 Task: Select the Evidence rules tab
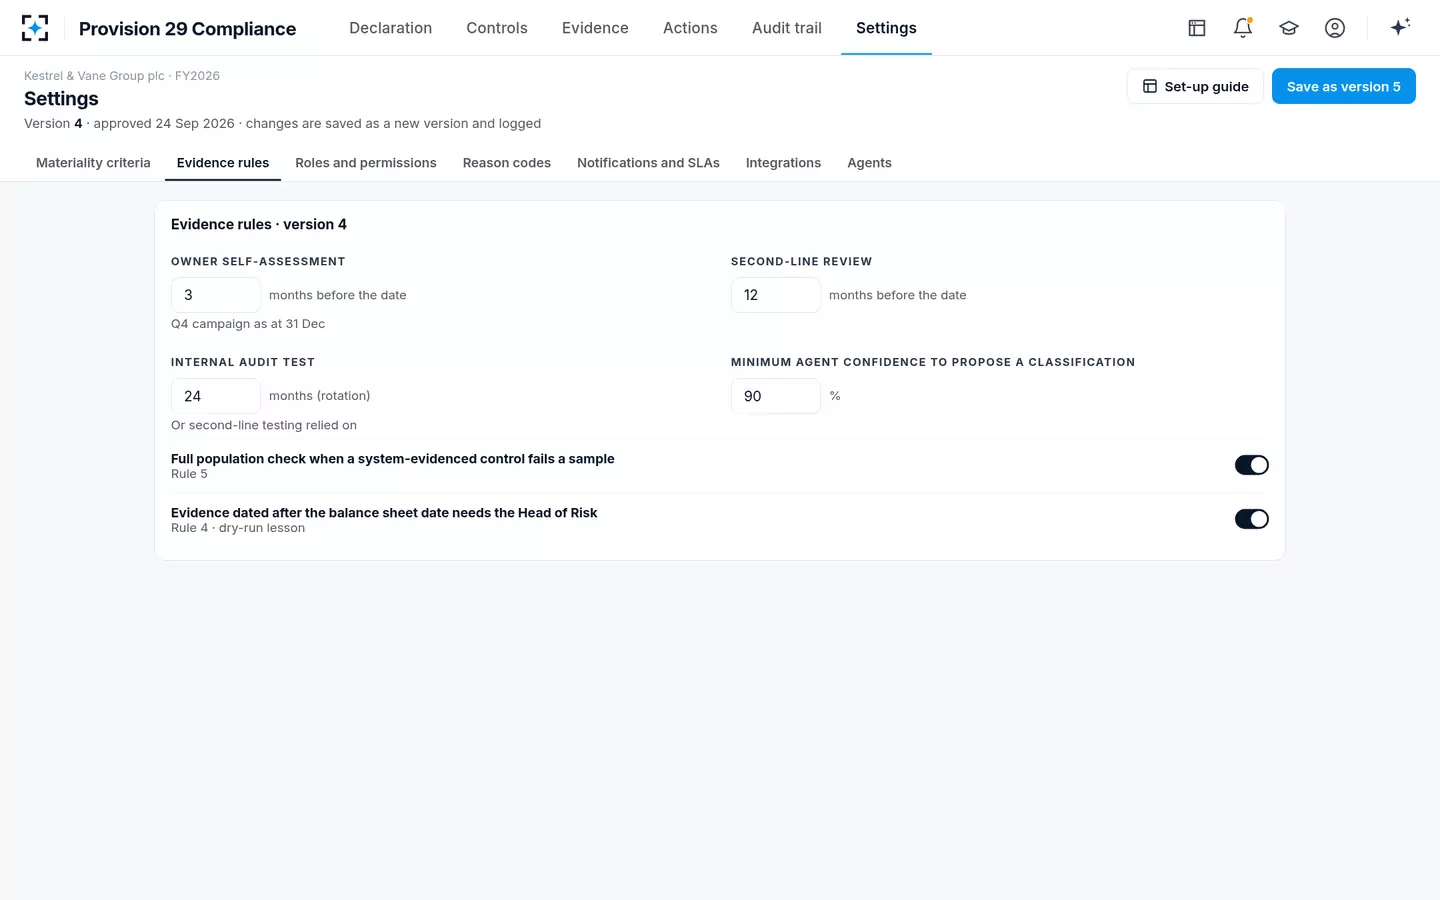(223, 163)
